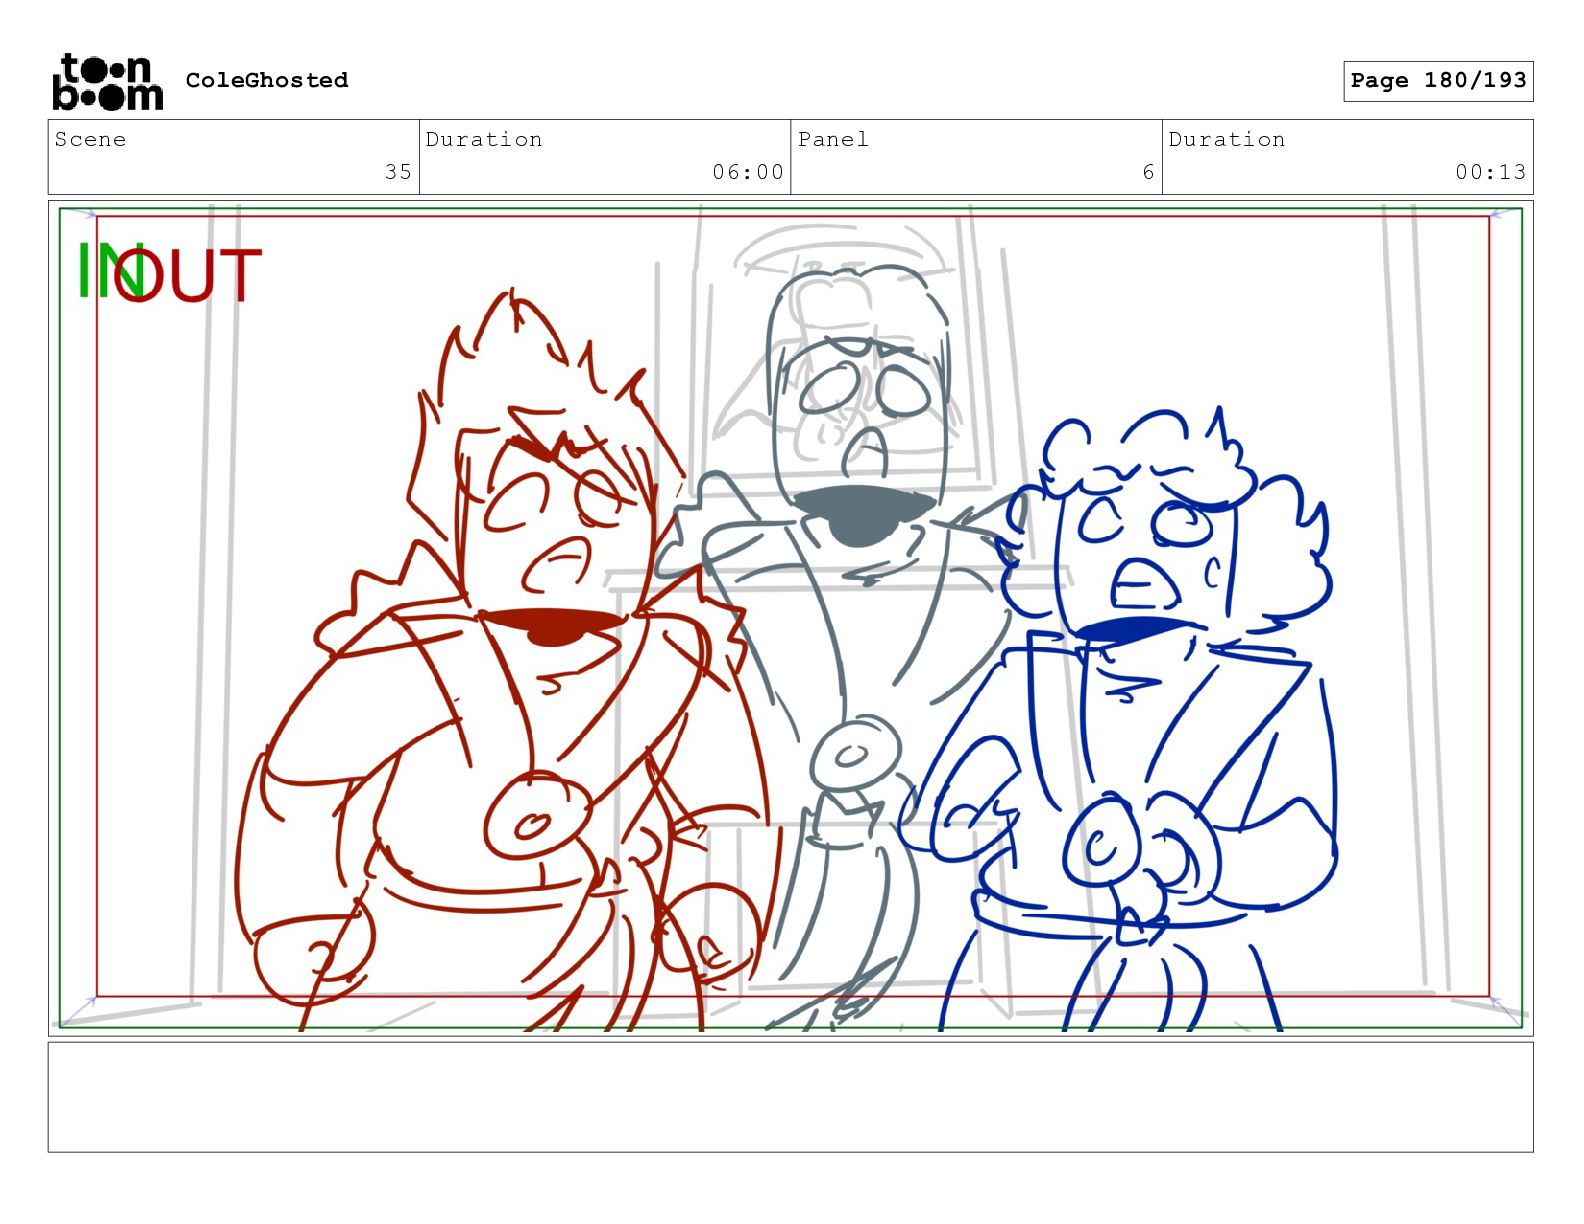Click the Panel header label
Image resolution: width=1584 pixels, height=1224 pixels.
(x=833, y=139)
